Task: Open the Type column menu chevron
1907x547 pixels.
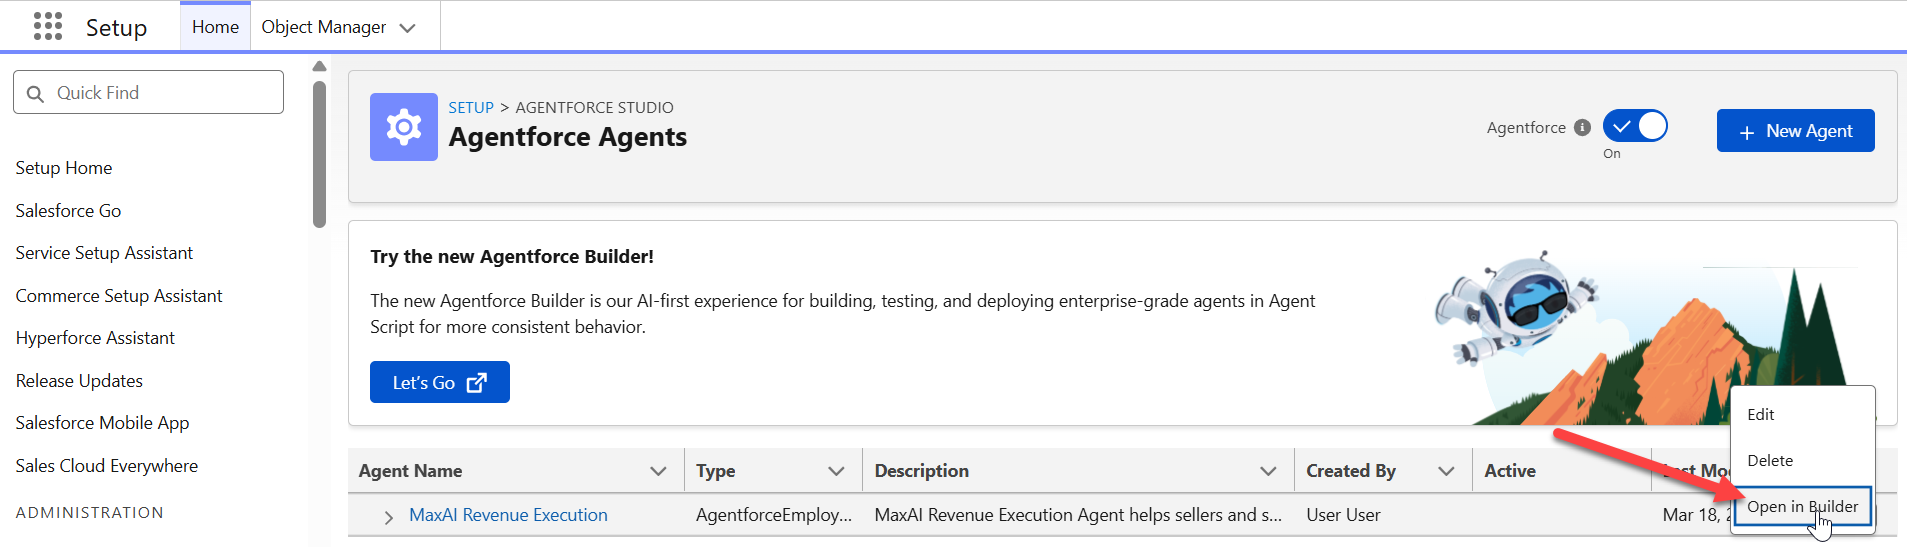Action: point(836,471)
